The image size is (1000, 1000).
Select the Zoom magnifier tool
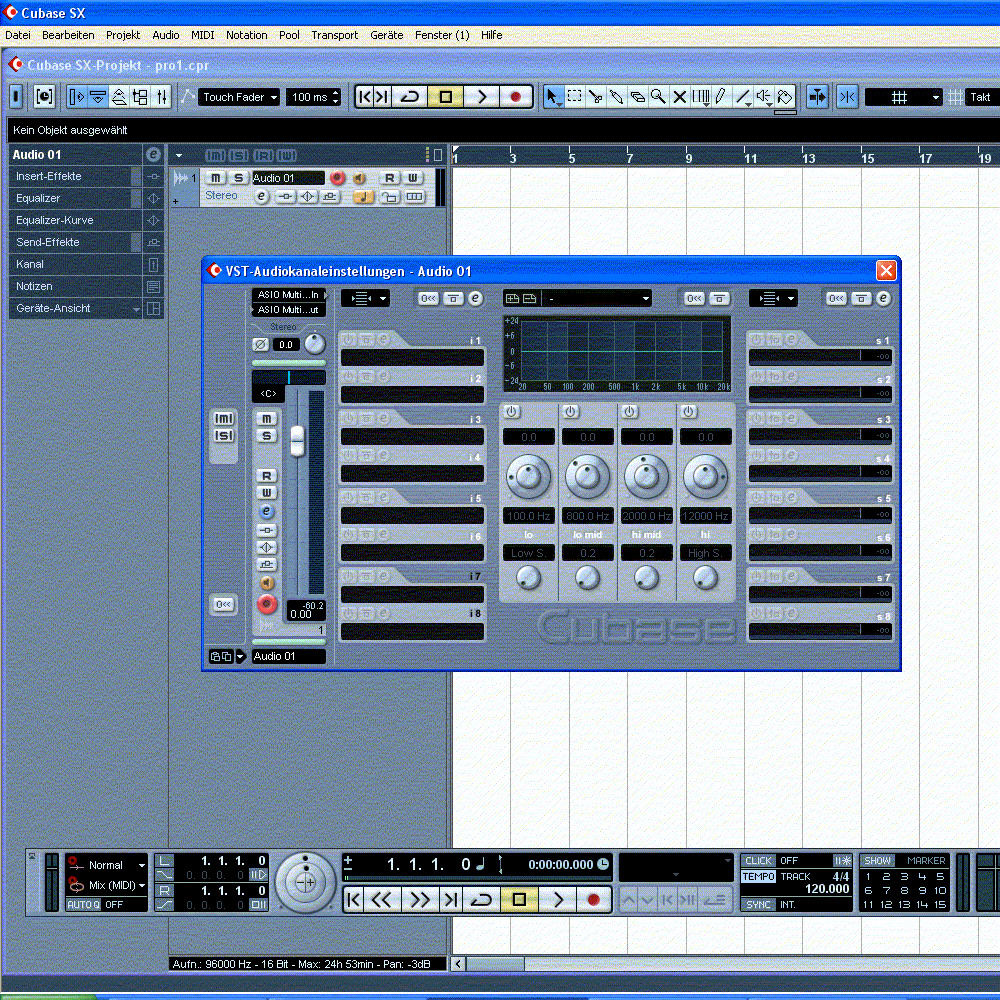(x=658, y=97)
